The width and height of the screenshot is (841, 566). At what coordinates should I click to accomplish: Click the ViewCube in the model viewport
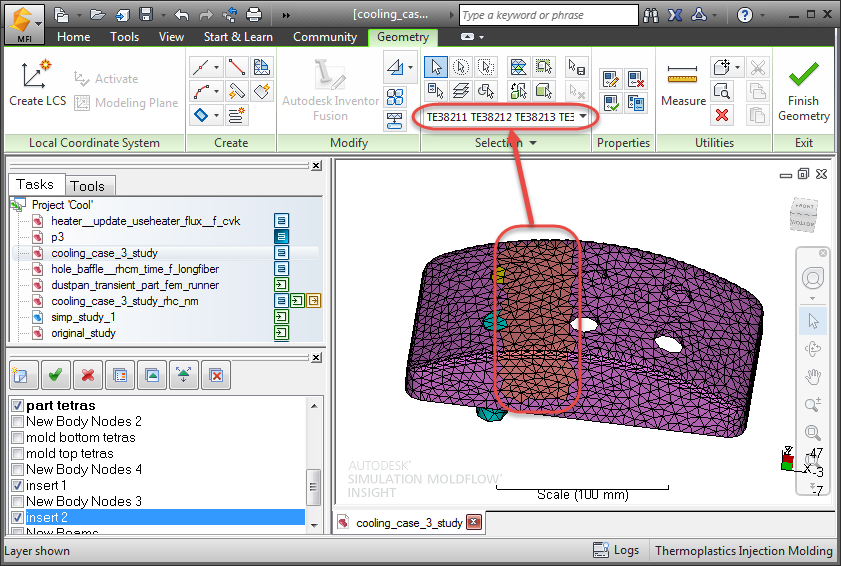click(803, 215)
